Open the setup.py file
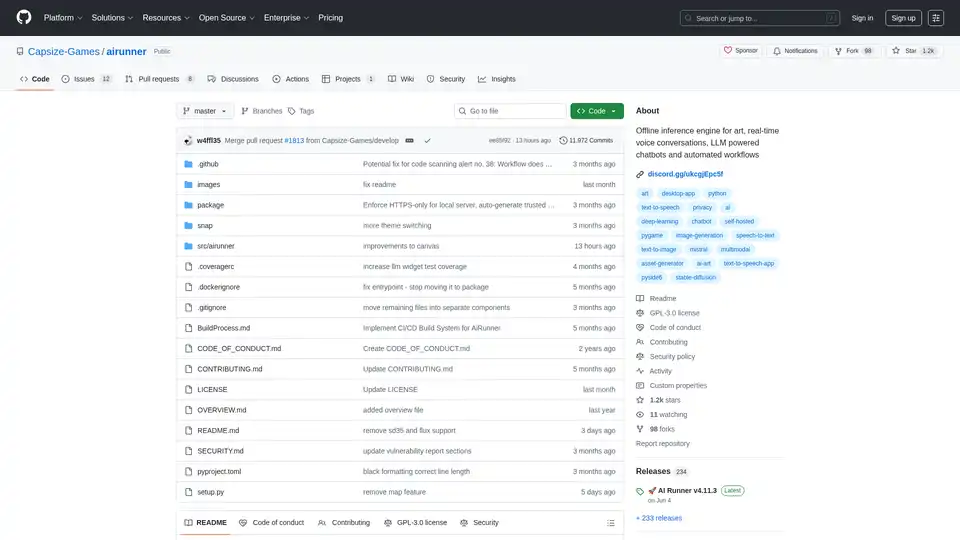The image size is (960, 540). pos(210,492)
